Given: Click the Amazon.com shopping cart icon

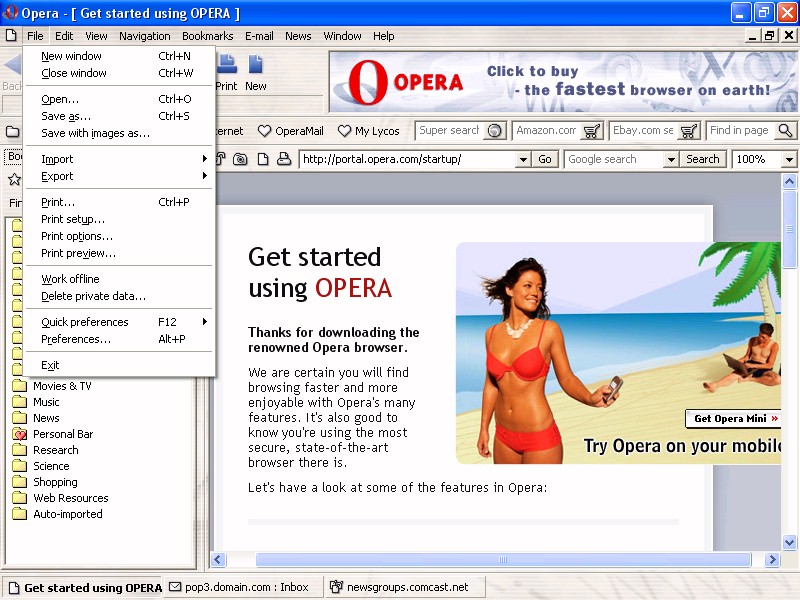Looking at the screenshot, I should [x=592, y=131].
